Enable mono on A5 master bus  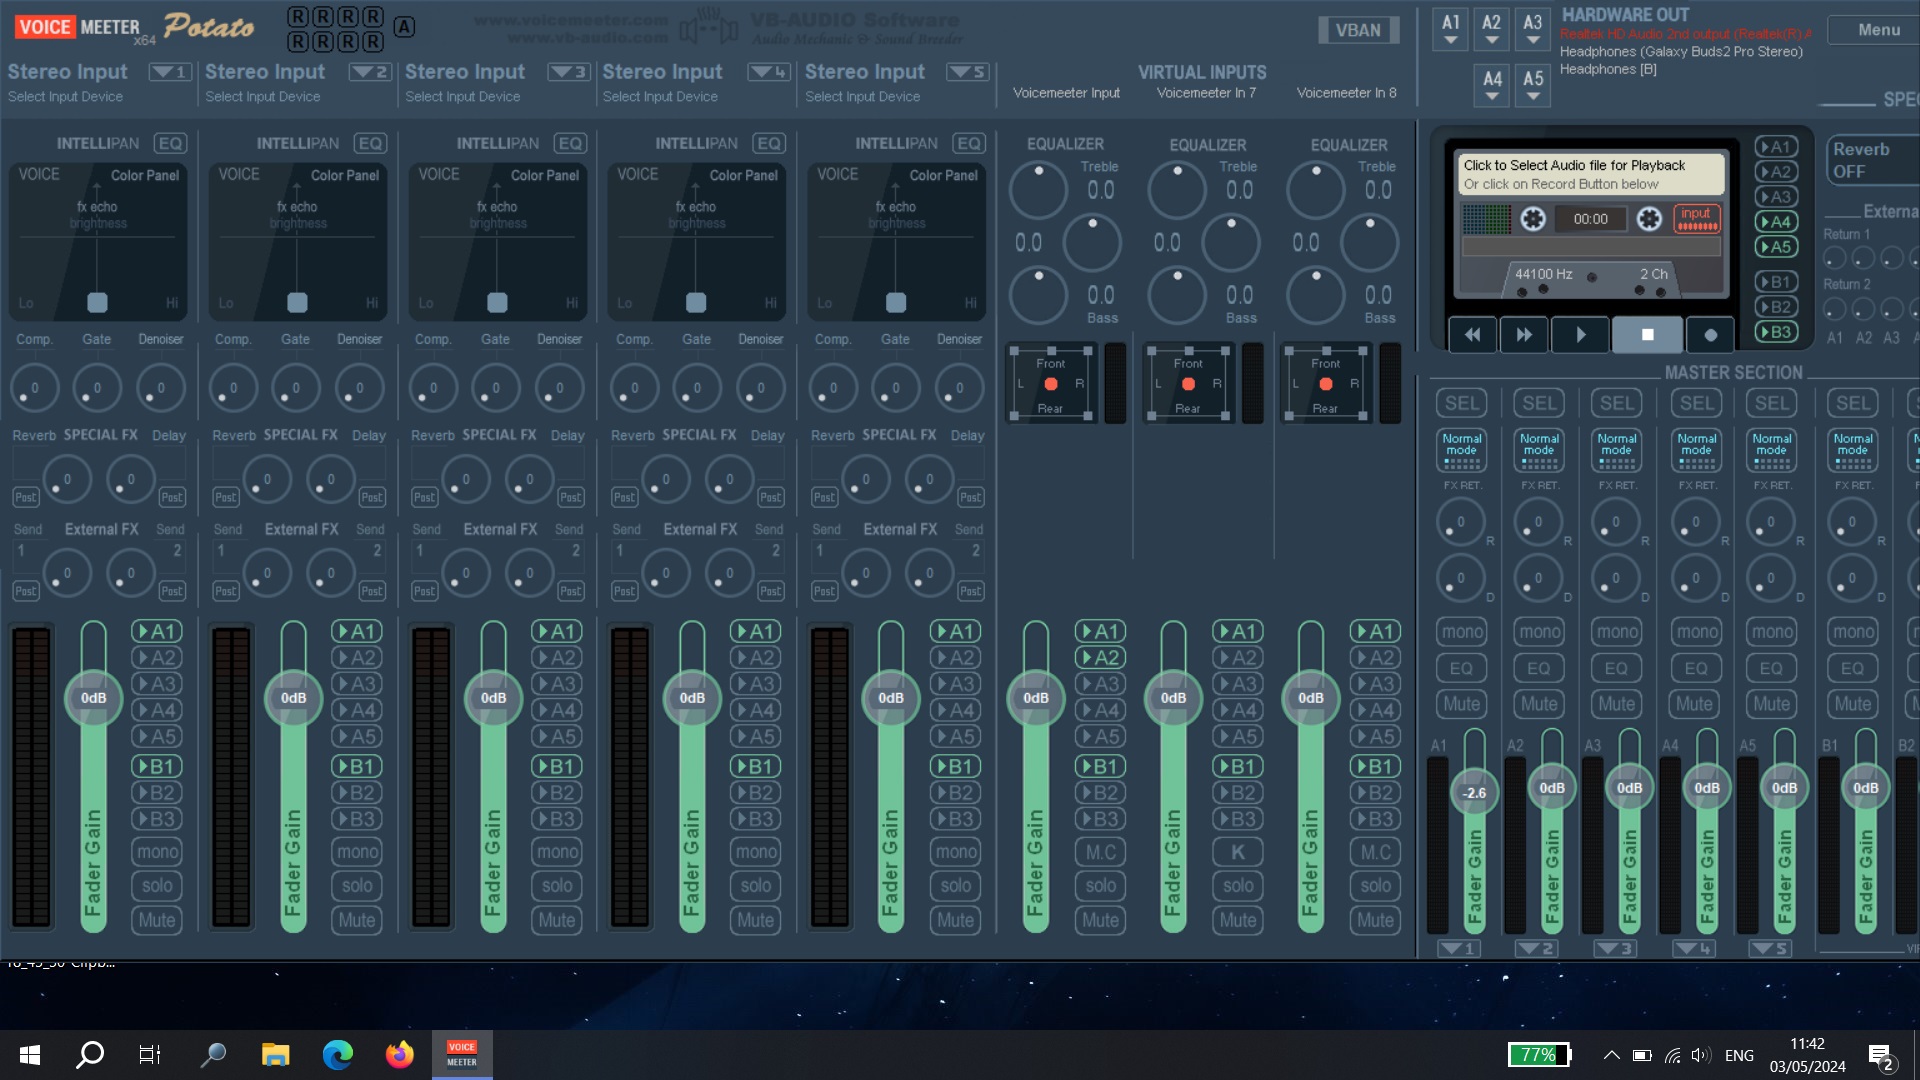[x=1772, y=632]
